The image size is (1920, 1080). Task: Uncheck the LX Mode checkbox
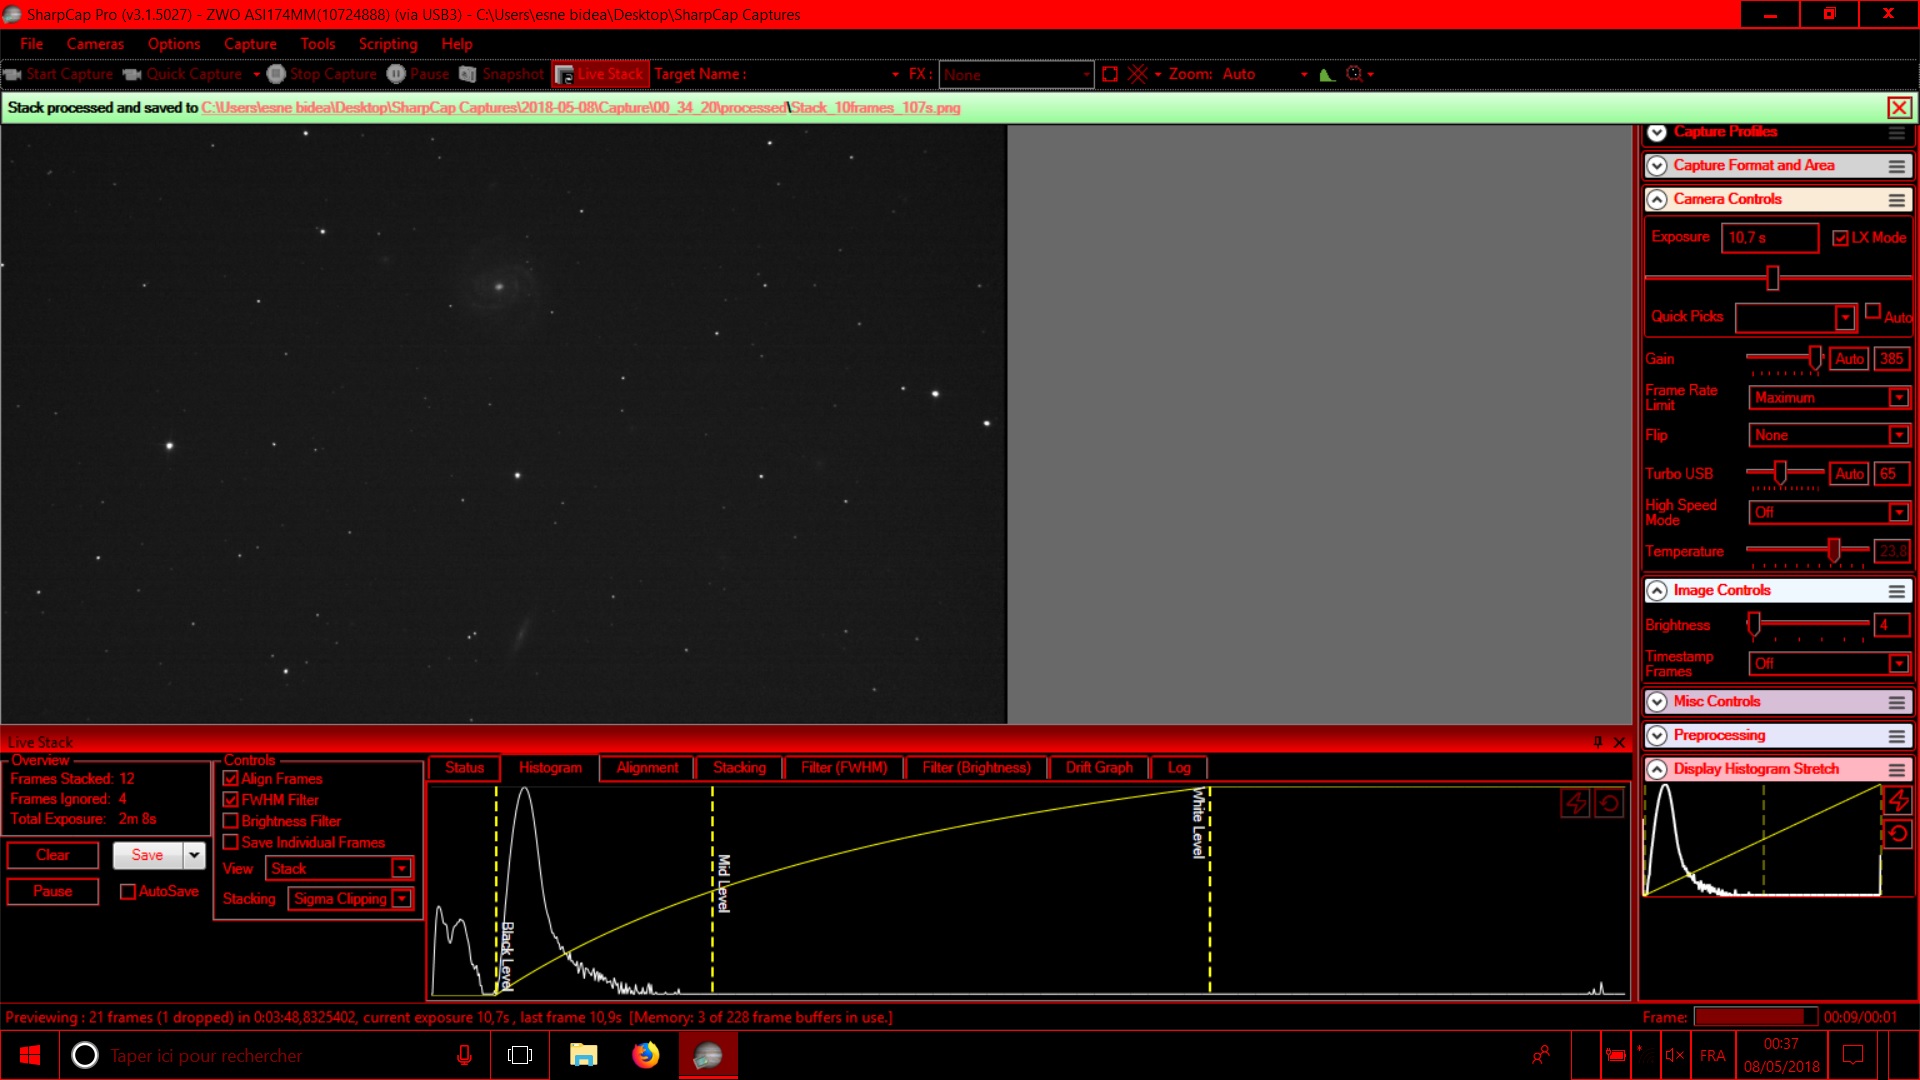[1840, 238]
